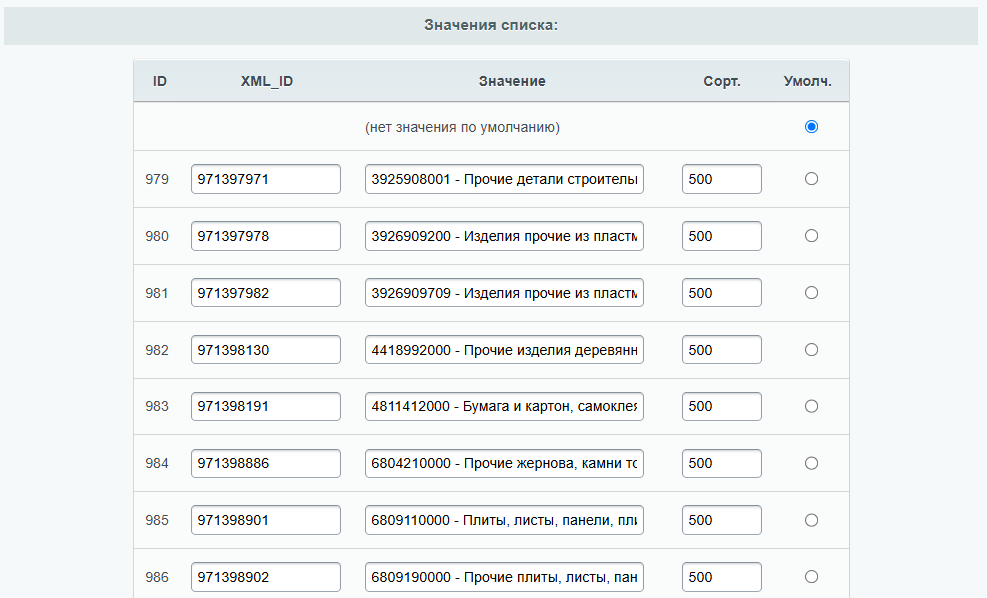The width and height of the screenshot is (987, 598).
Task: Set row 985 as default value
Action: 811,520
